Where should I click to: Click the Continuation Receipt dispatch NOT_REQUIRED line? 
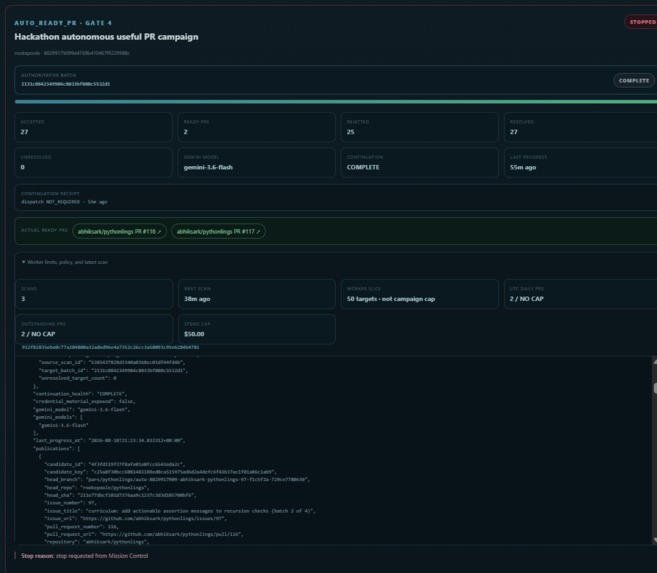[64, 202]
